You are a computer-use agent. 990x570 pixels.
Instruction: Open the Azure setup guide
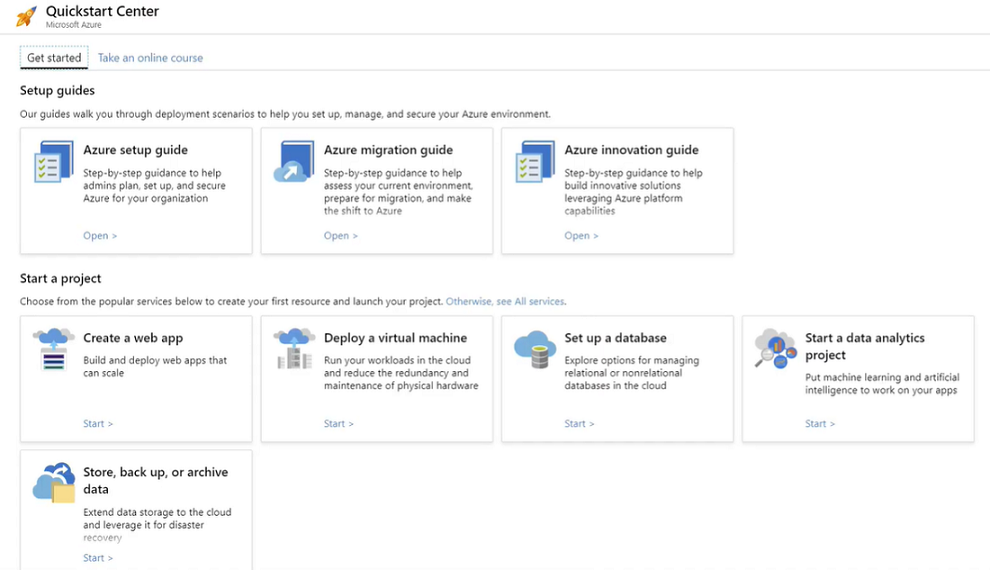[100, 235]
